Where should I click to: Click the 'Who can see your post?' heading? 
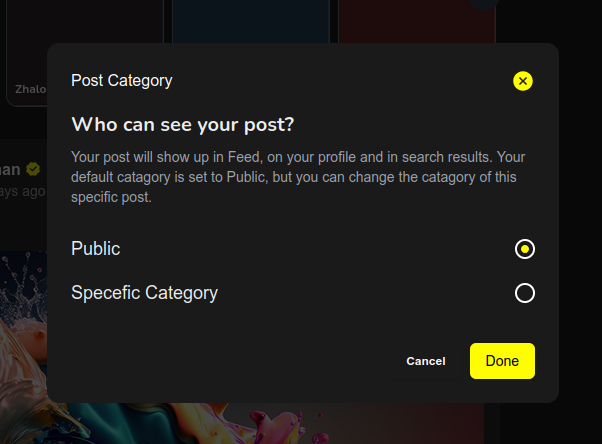point(183,125)
